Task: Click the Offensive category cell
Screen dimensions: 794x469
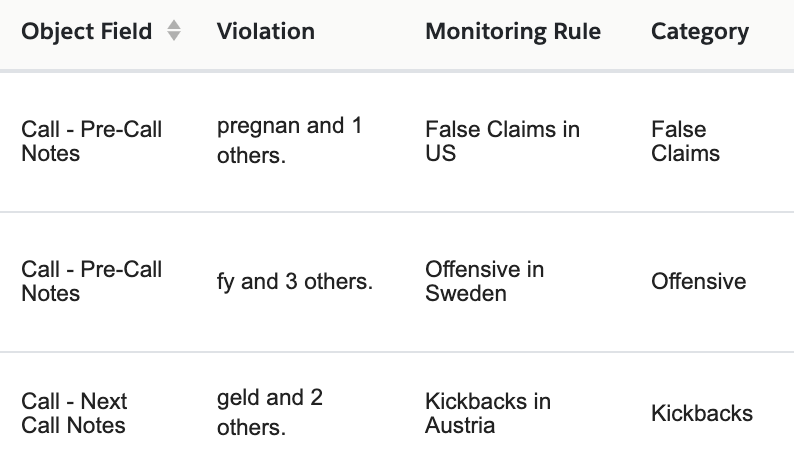Action: pyautogui.click(x=698, y=282)
